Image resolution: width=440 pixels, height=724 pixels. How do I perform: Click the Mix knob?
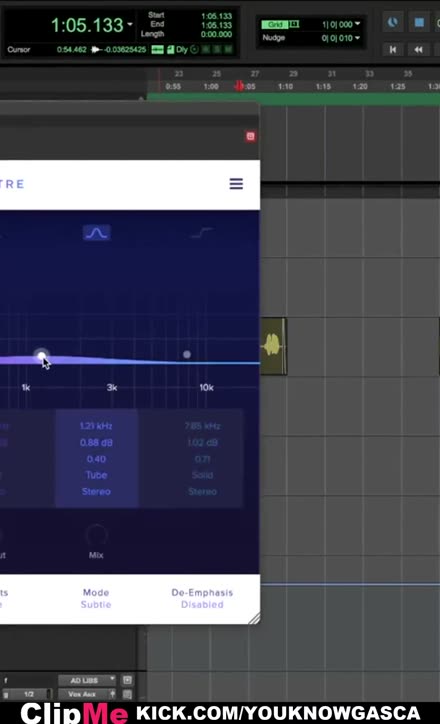point(96,535)
